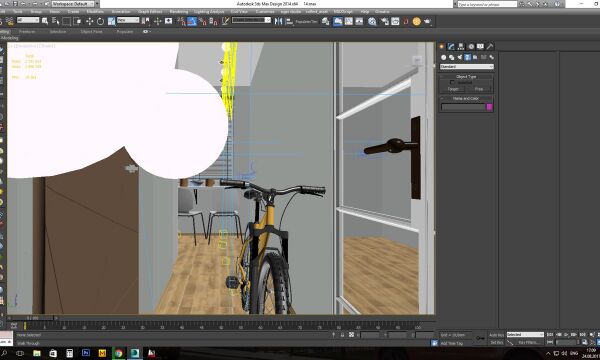The image size is (600, 360).
Task: Open the reference coordinate system dropdown
Action: [128, 20]
